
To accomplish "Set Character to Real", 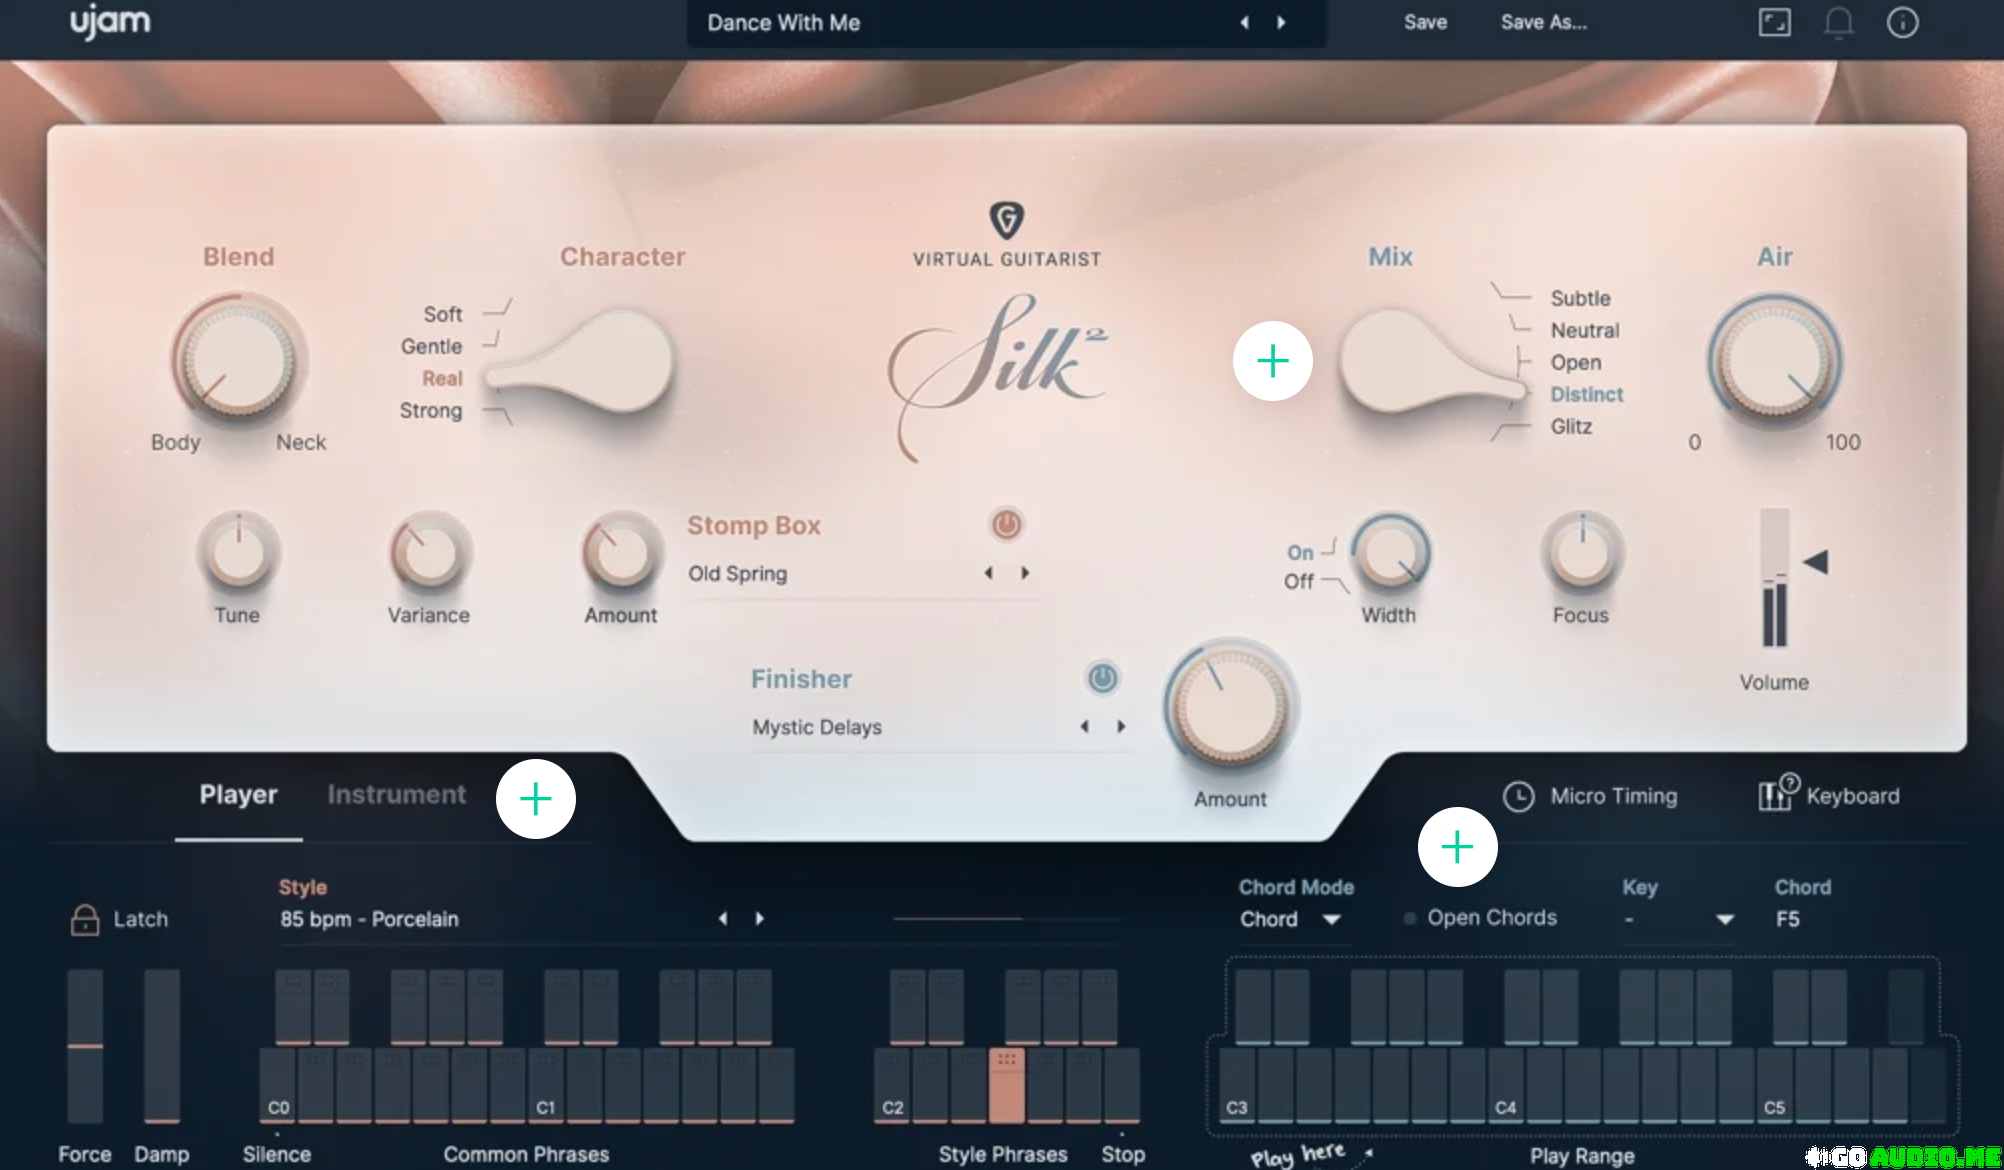I will click(442, 378).
